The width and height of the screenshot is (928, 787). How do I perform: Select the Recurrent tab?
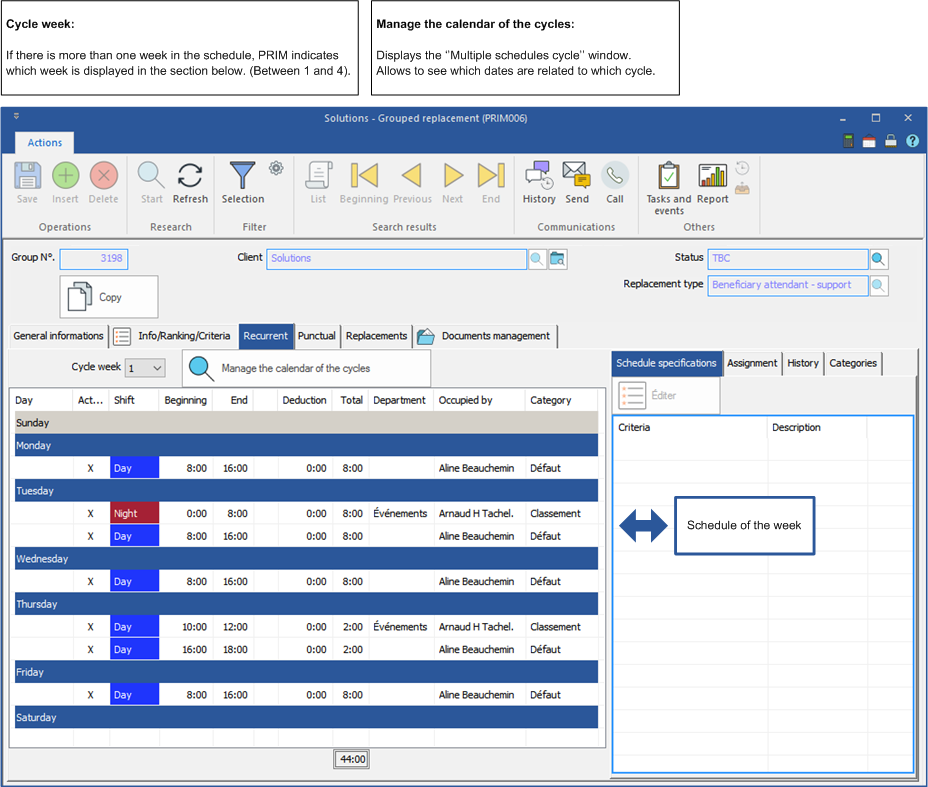click(x=266, y=336)
